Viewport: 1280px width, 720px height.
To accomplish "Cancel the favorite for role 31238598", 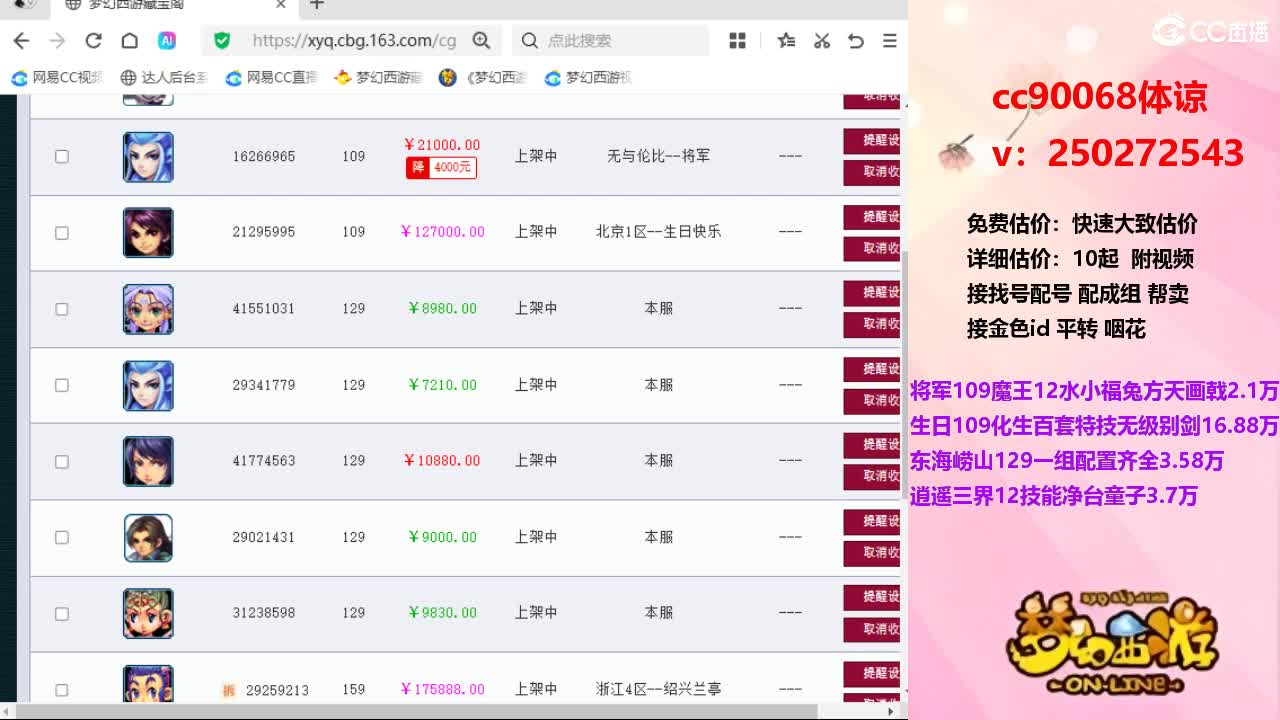I will tap(872, 629).
